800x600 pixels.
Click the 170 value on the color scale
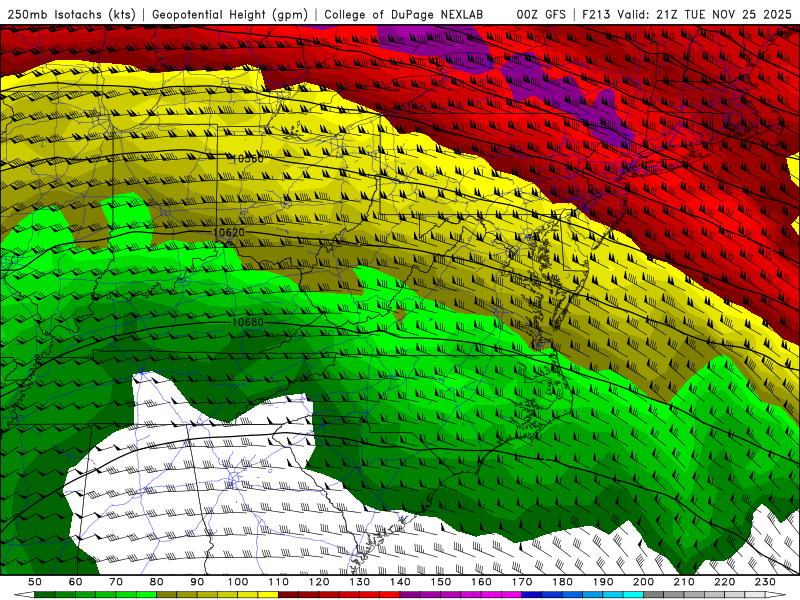521,582
